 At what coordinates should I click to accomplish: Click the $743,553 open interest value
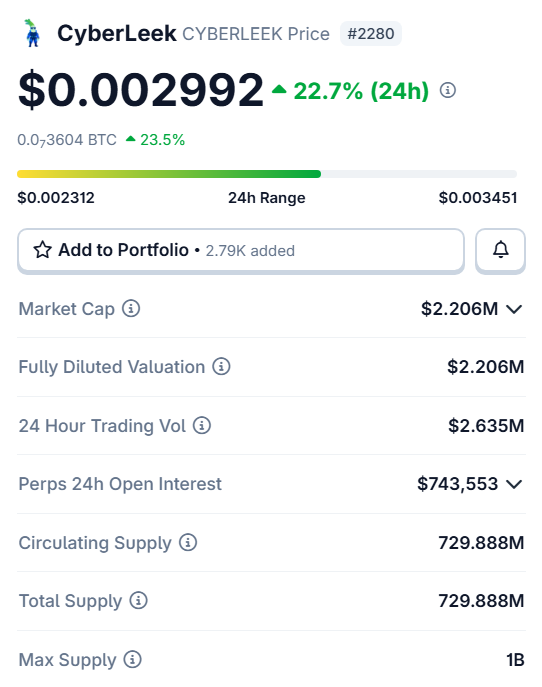tap(457, 484)
